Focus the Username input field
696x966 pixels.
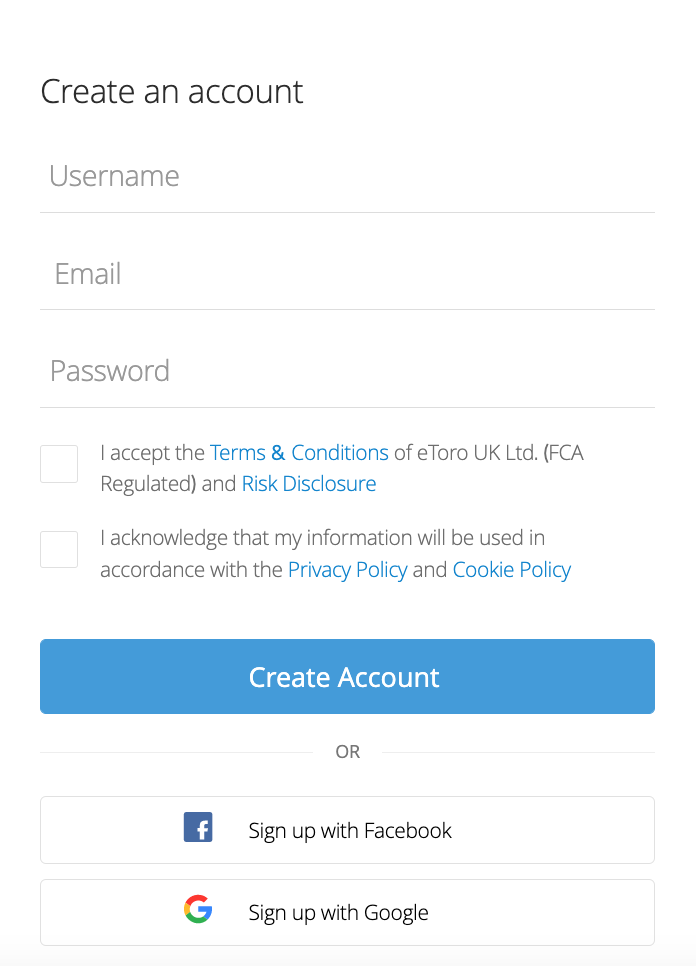coord(347,177)
